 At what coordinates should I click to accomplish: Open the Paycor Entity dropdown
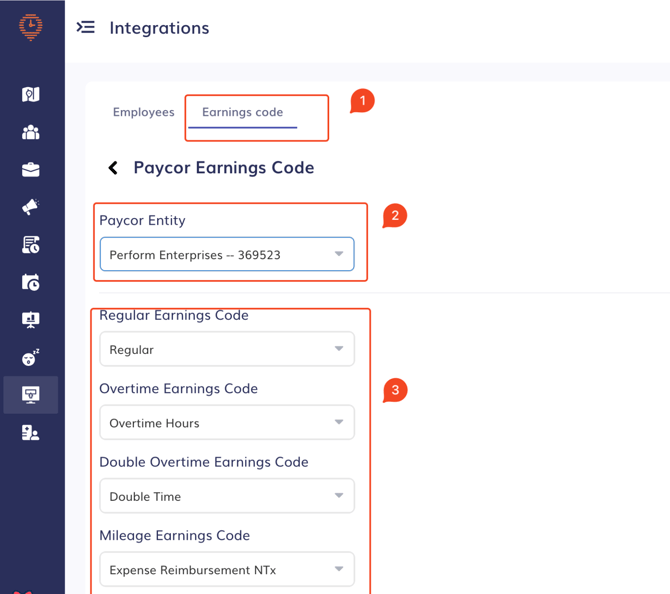coord(227,254)
